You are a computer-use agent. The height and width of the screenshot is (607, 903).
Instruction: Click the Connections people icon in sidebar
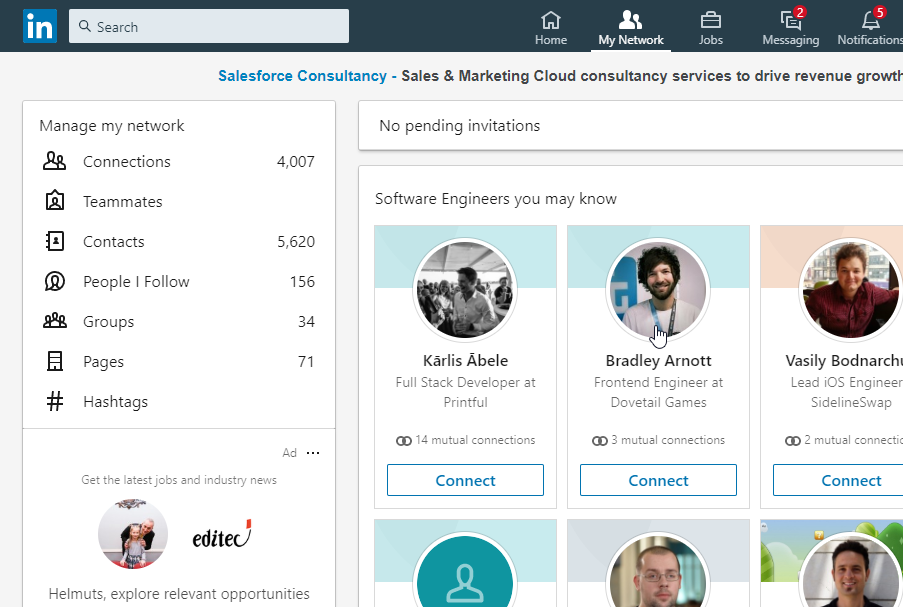coord(54,161)
